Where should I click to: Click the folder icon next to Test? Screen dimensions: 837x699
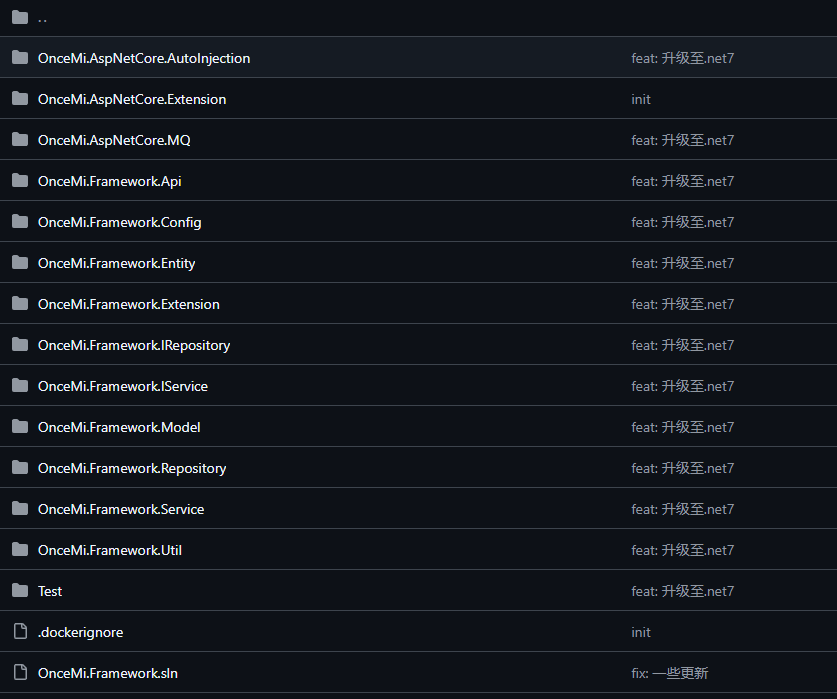(20, 591)
